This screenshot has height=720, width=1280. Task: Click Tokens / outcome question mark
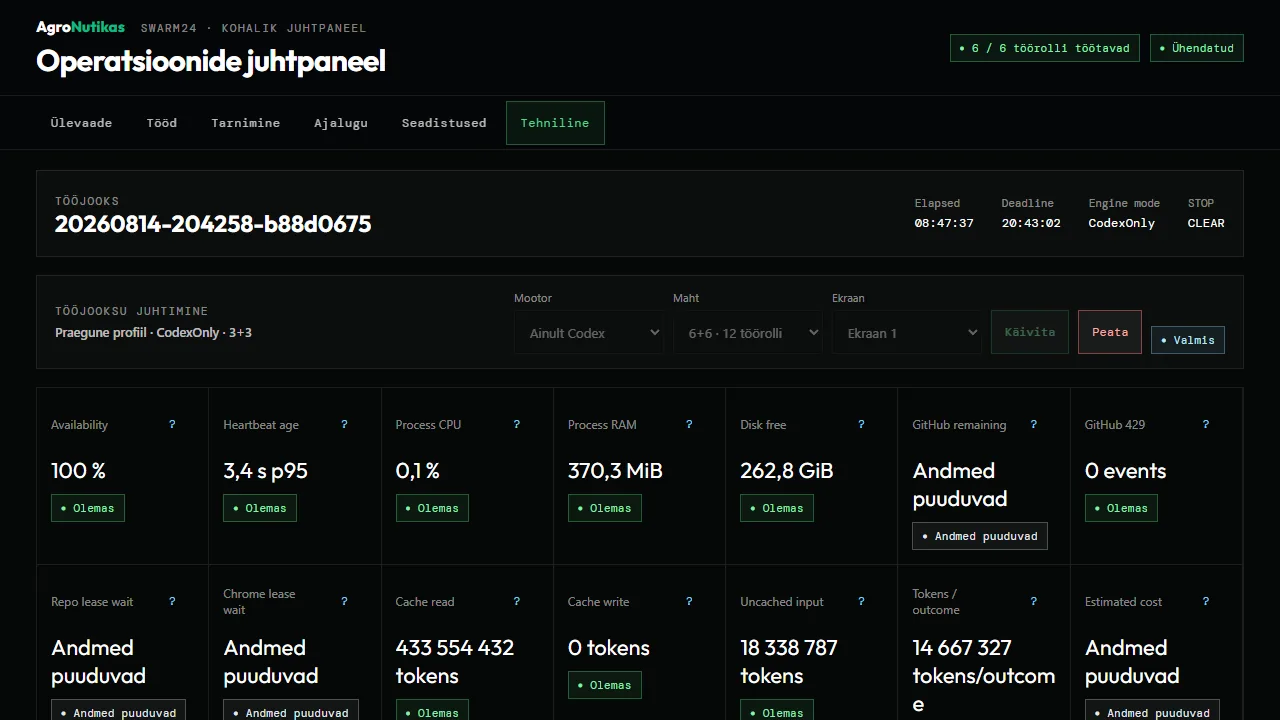tap(1034, 602)
